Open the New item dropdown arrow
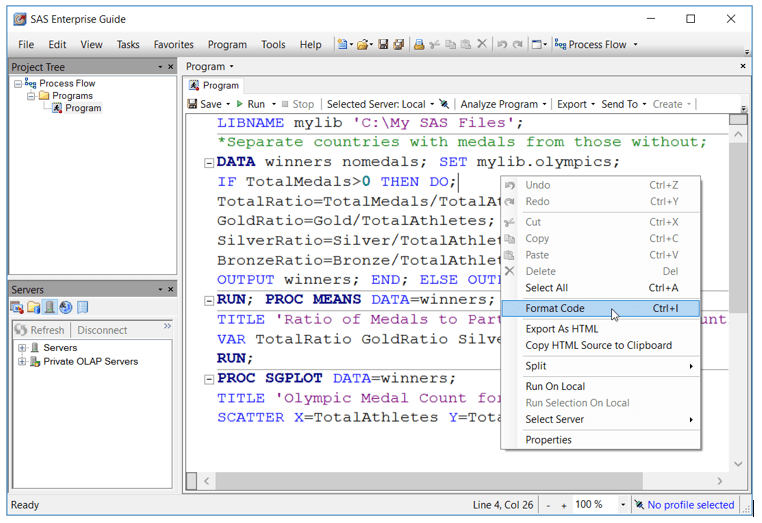762x523 pixels. coord(351,45)
